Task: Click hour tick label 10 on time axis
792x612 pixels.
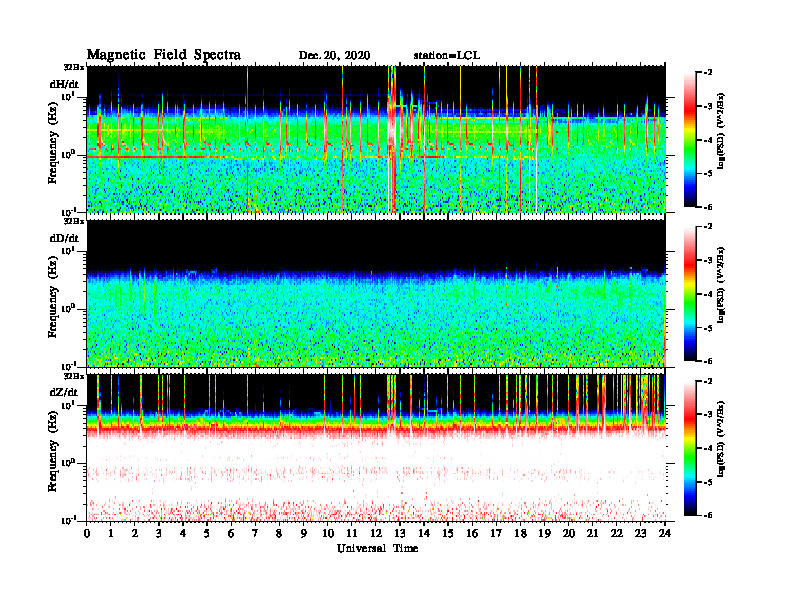Action: pyautogui.click(x=328, y=533)
